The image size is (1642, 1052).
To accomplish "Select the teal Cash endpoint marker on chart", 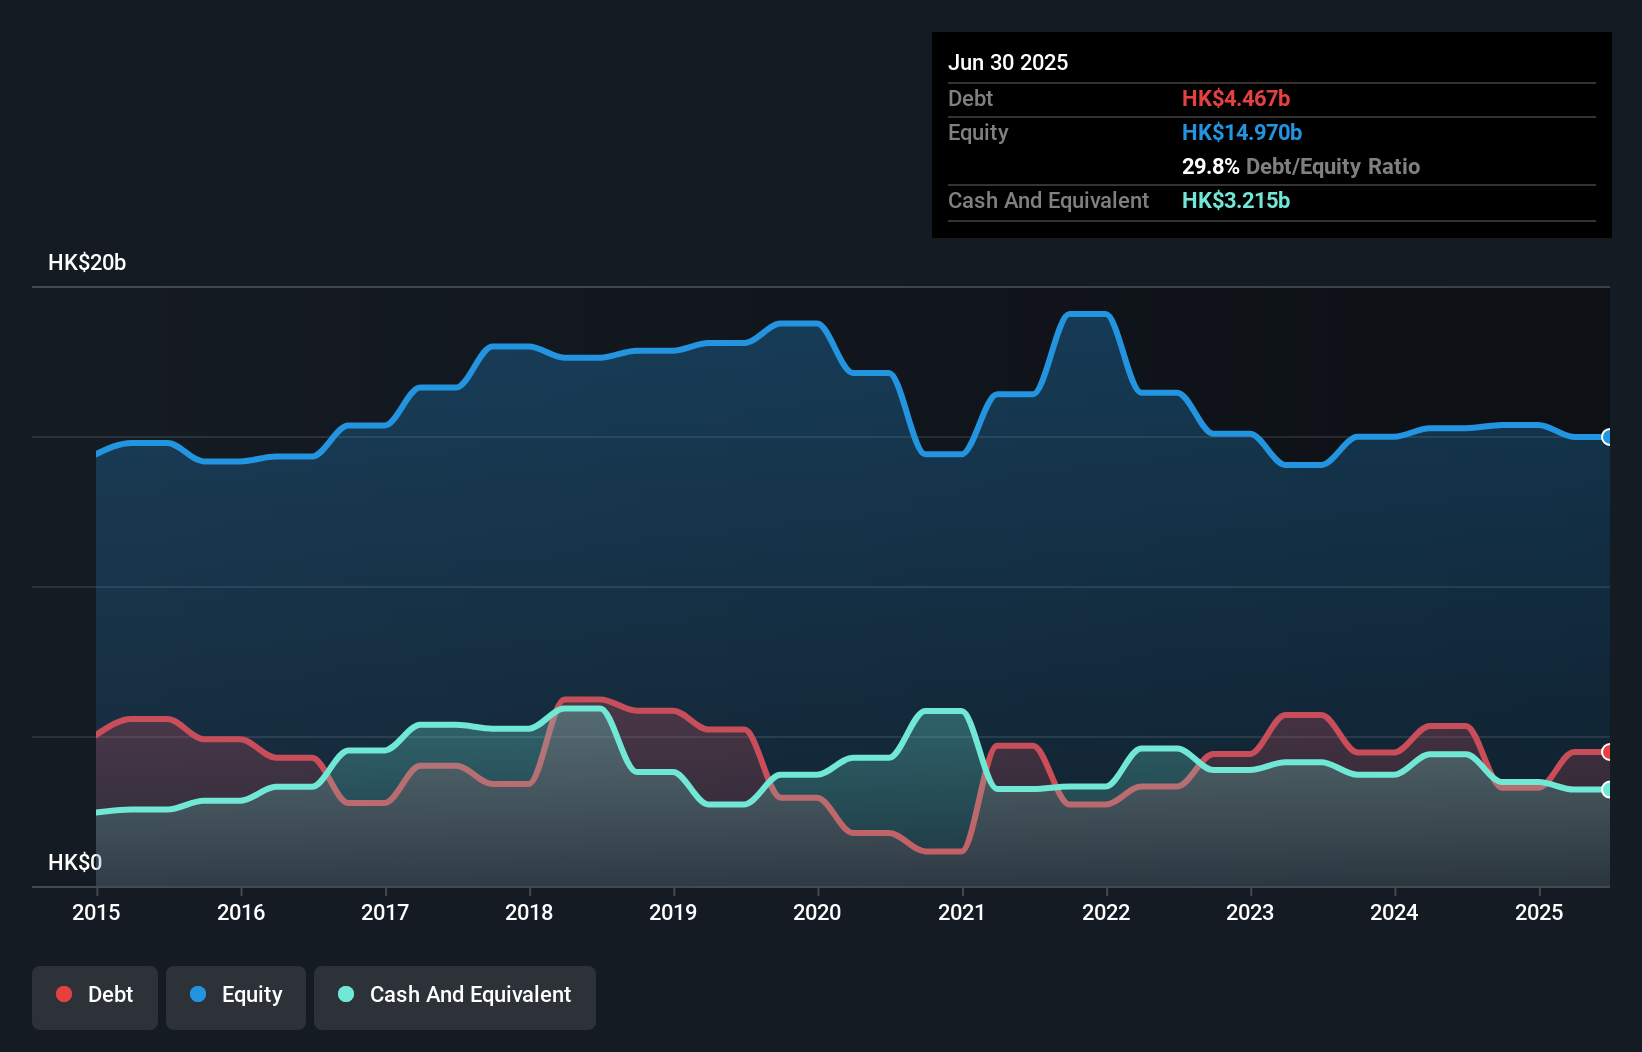I will (1608, 789).
